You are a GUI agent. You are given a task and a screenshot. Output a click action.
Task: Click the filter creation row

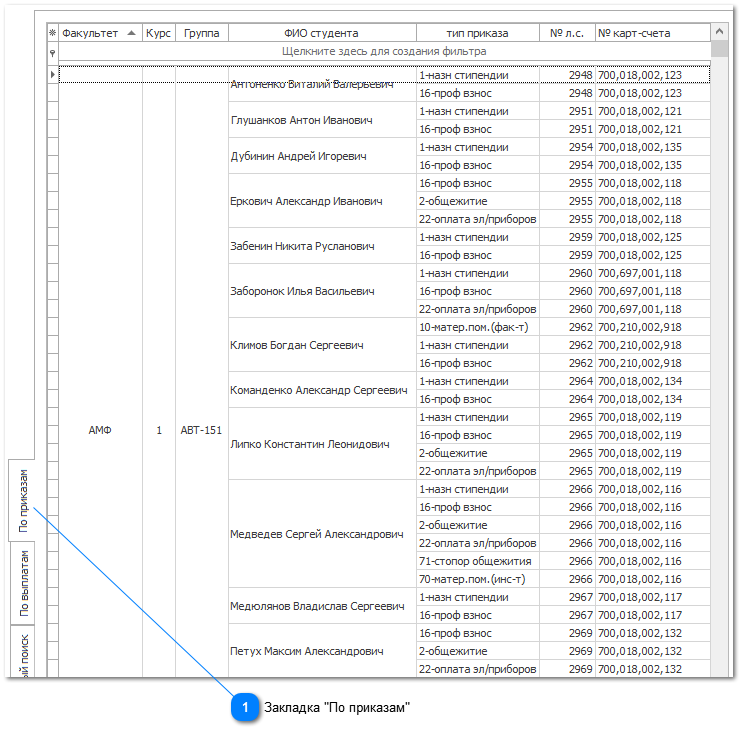(x=384, y=52)
